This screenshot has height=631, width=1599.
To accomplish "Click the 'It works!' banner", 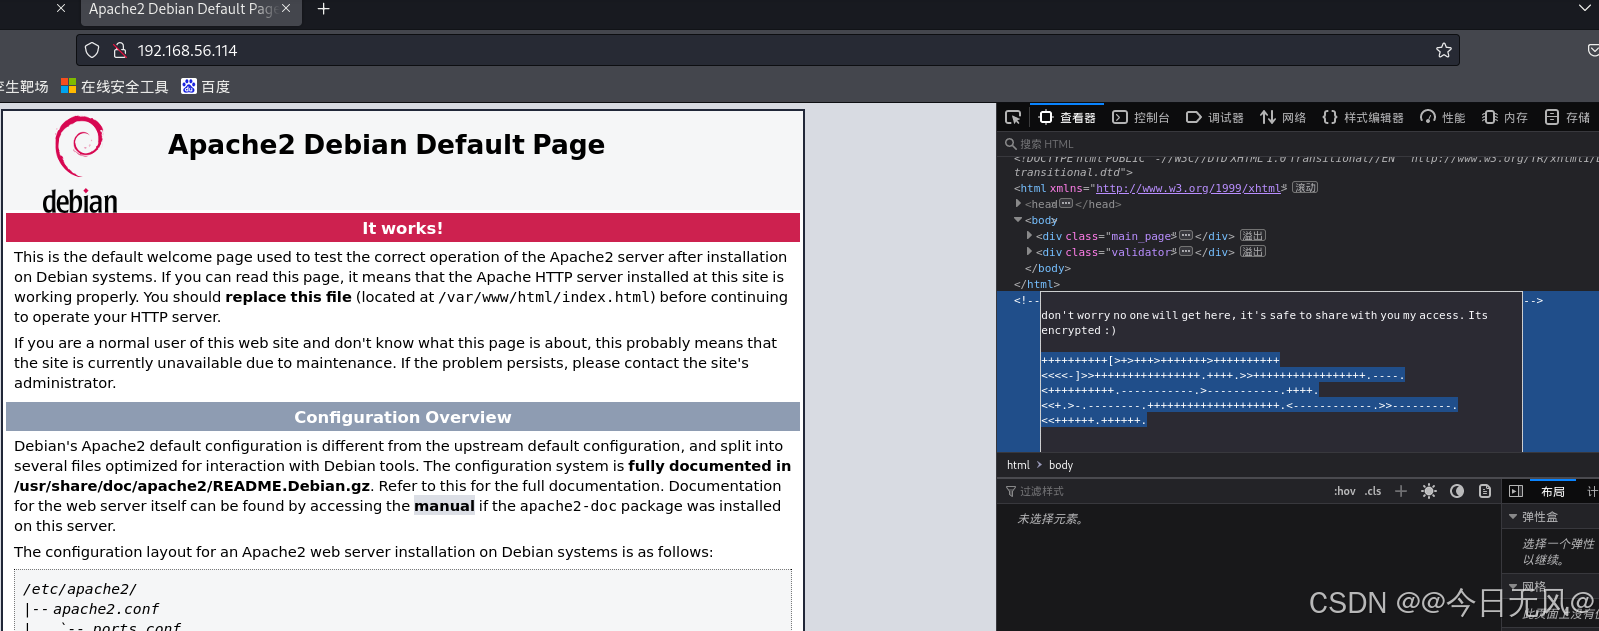I will click(x=403, y=228).
